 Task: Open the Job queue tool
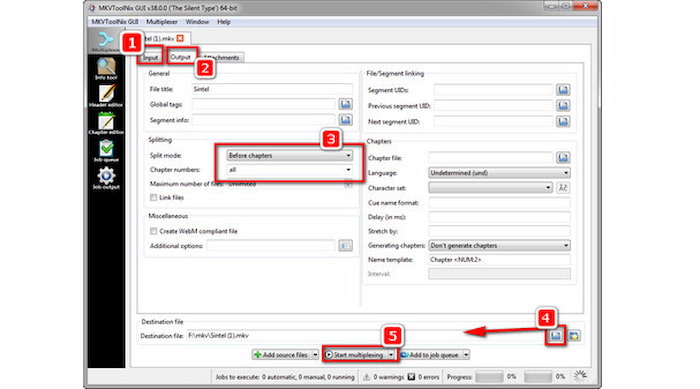106,151
